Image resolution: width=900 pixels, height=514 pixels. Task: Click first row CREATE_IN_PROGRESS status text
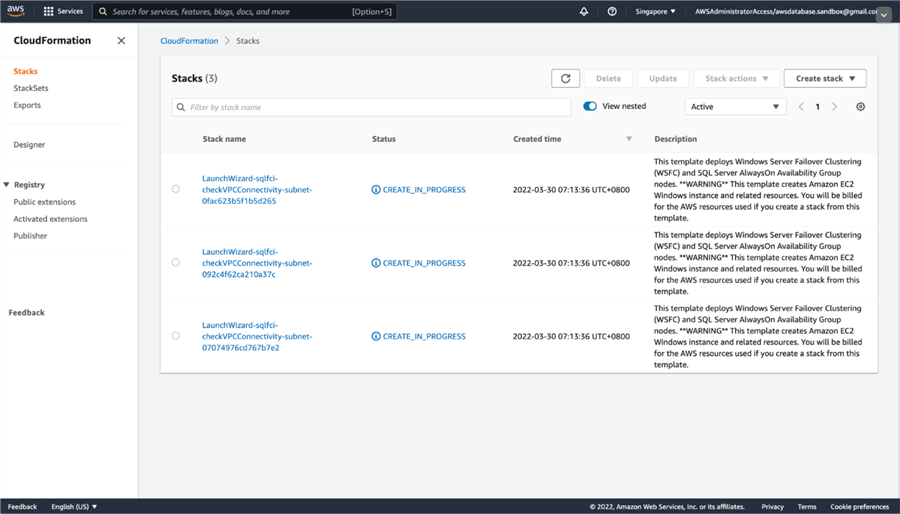[424, 190]
